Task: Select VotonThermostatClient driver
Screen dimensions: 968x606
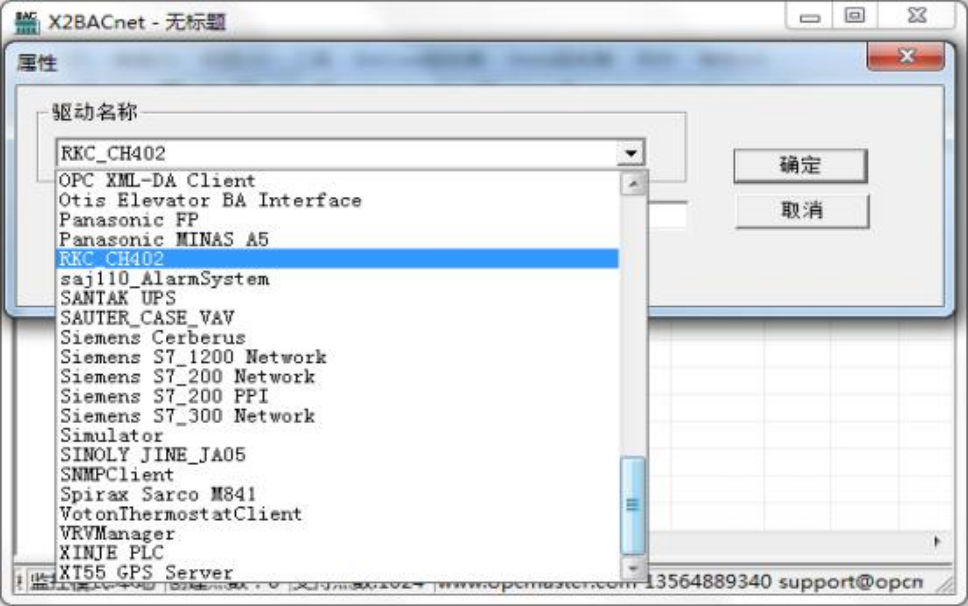Action: coord(338,514)
